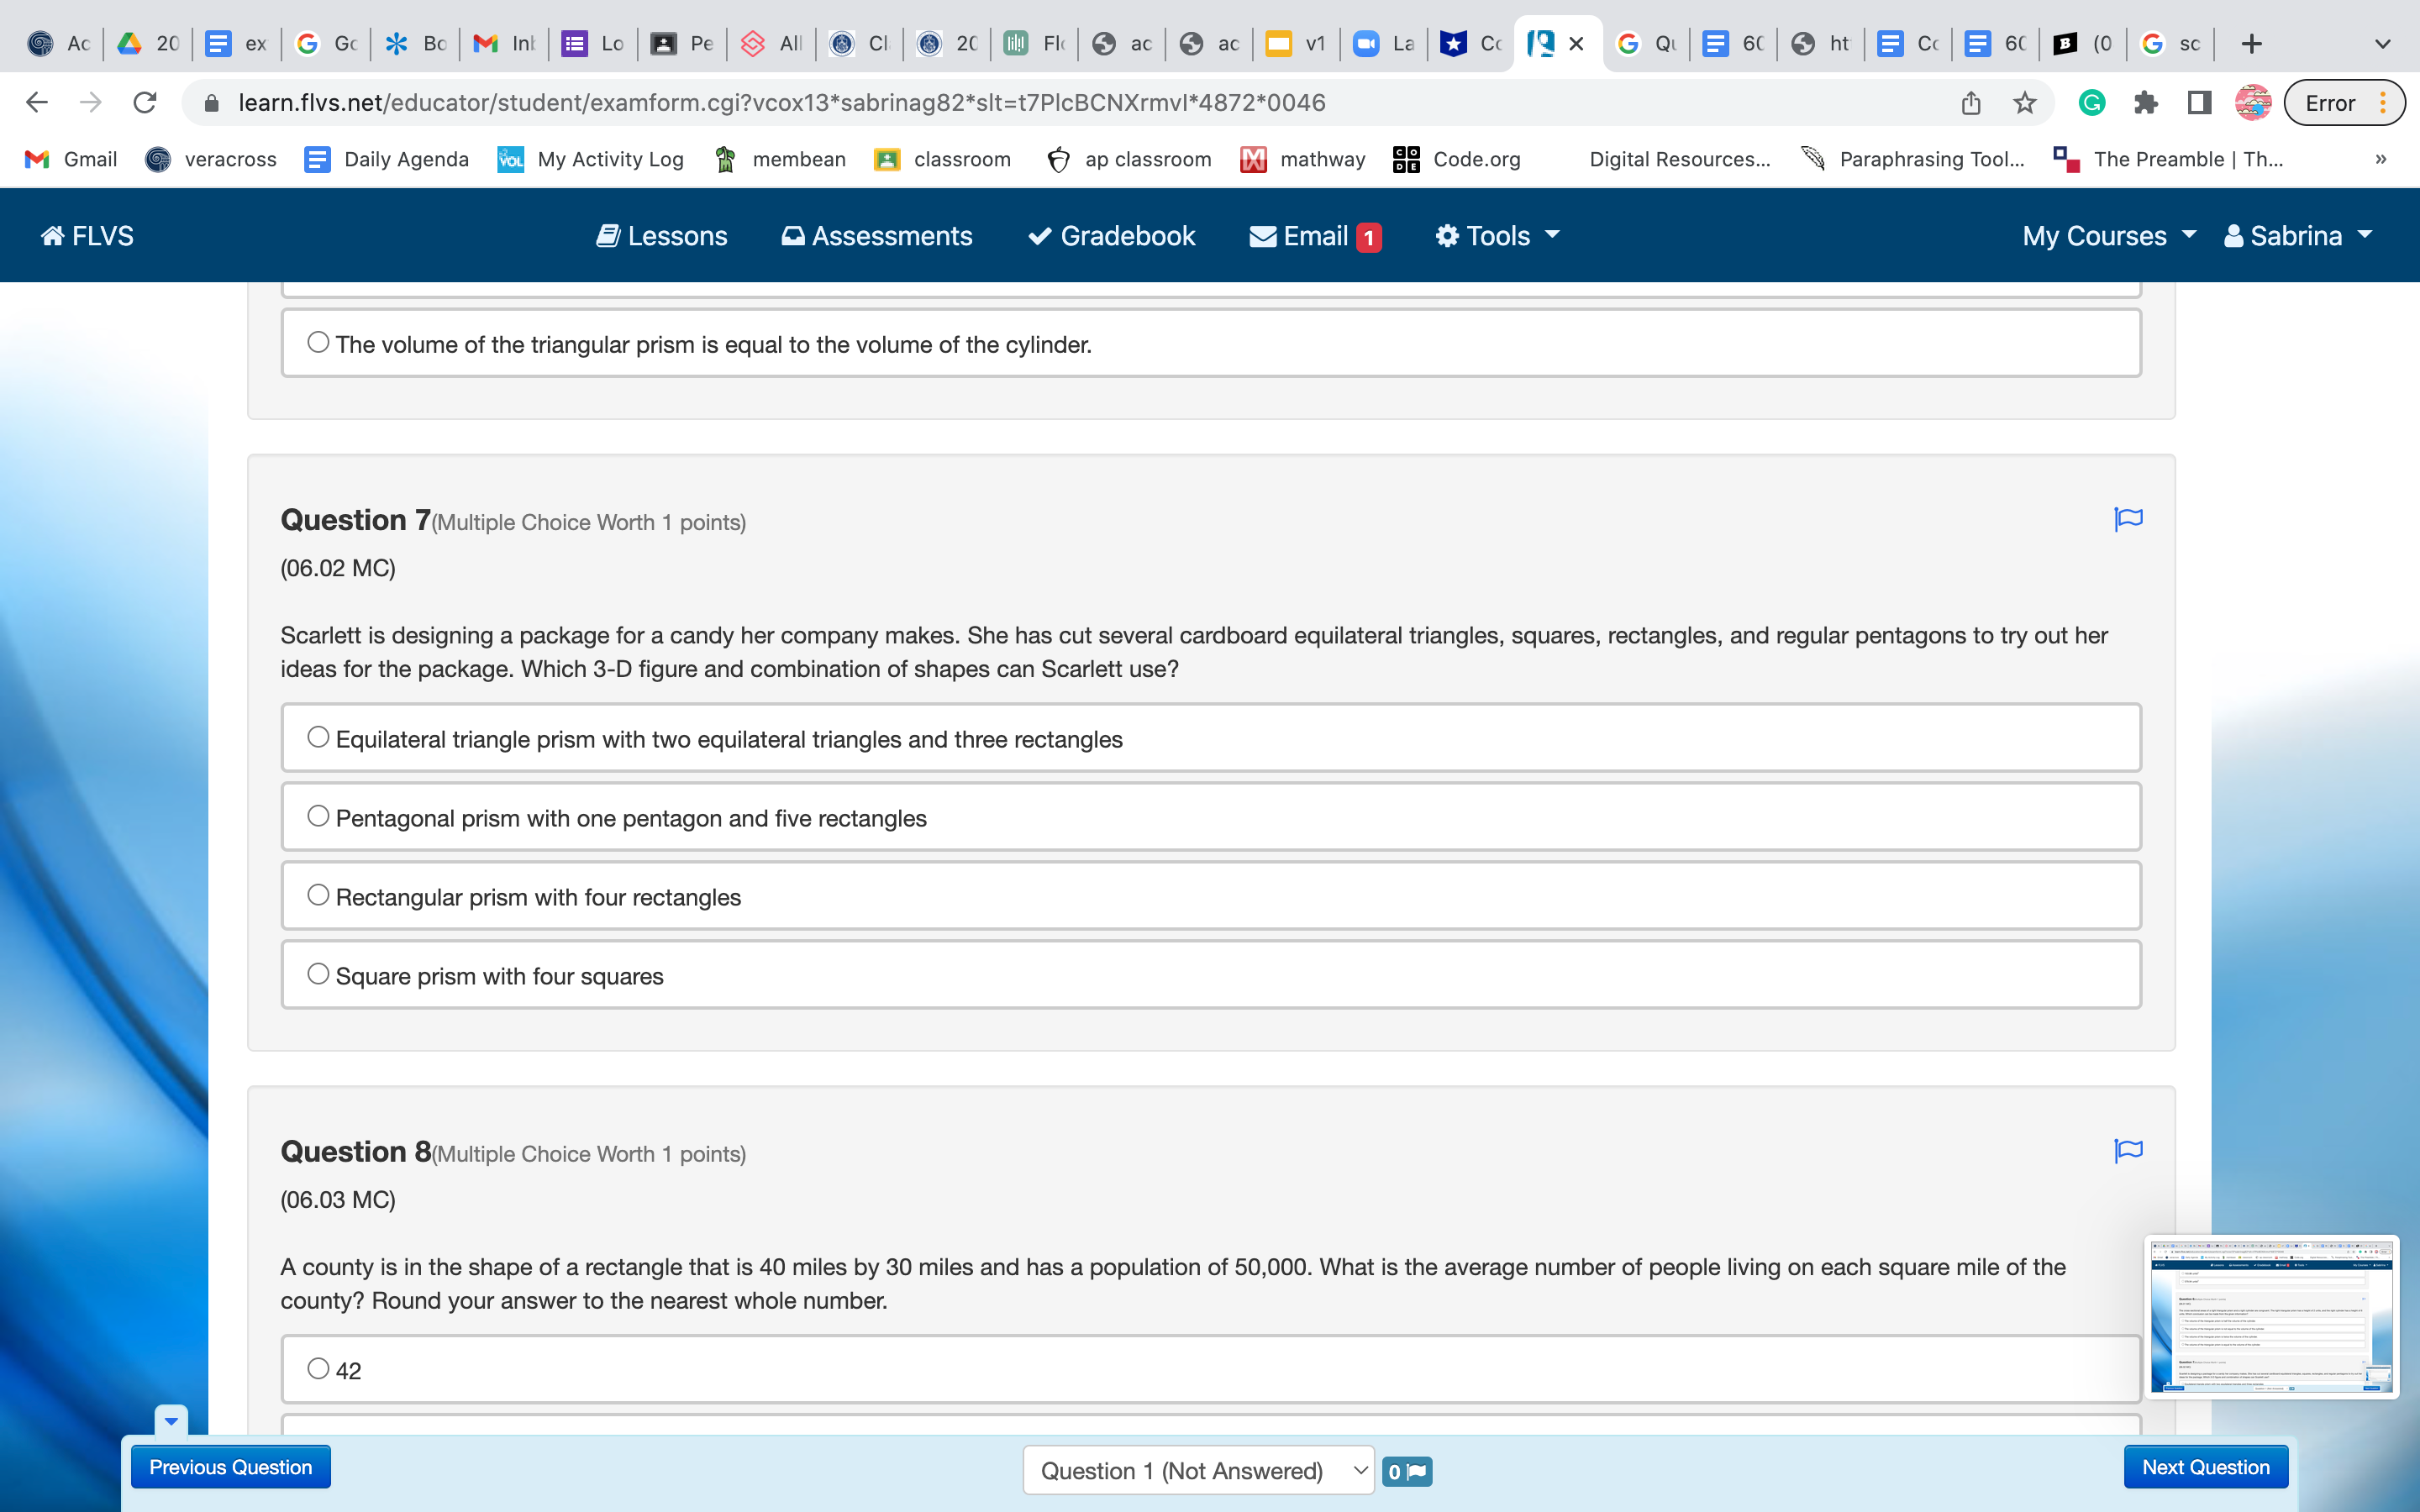This screenshot has height=1512, width=2420.
Task: Open the Email inbox with notification badge
Action: point(1314,236)
